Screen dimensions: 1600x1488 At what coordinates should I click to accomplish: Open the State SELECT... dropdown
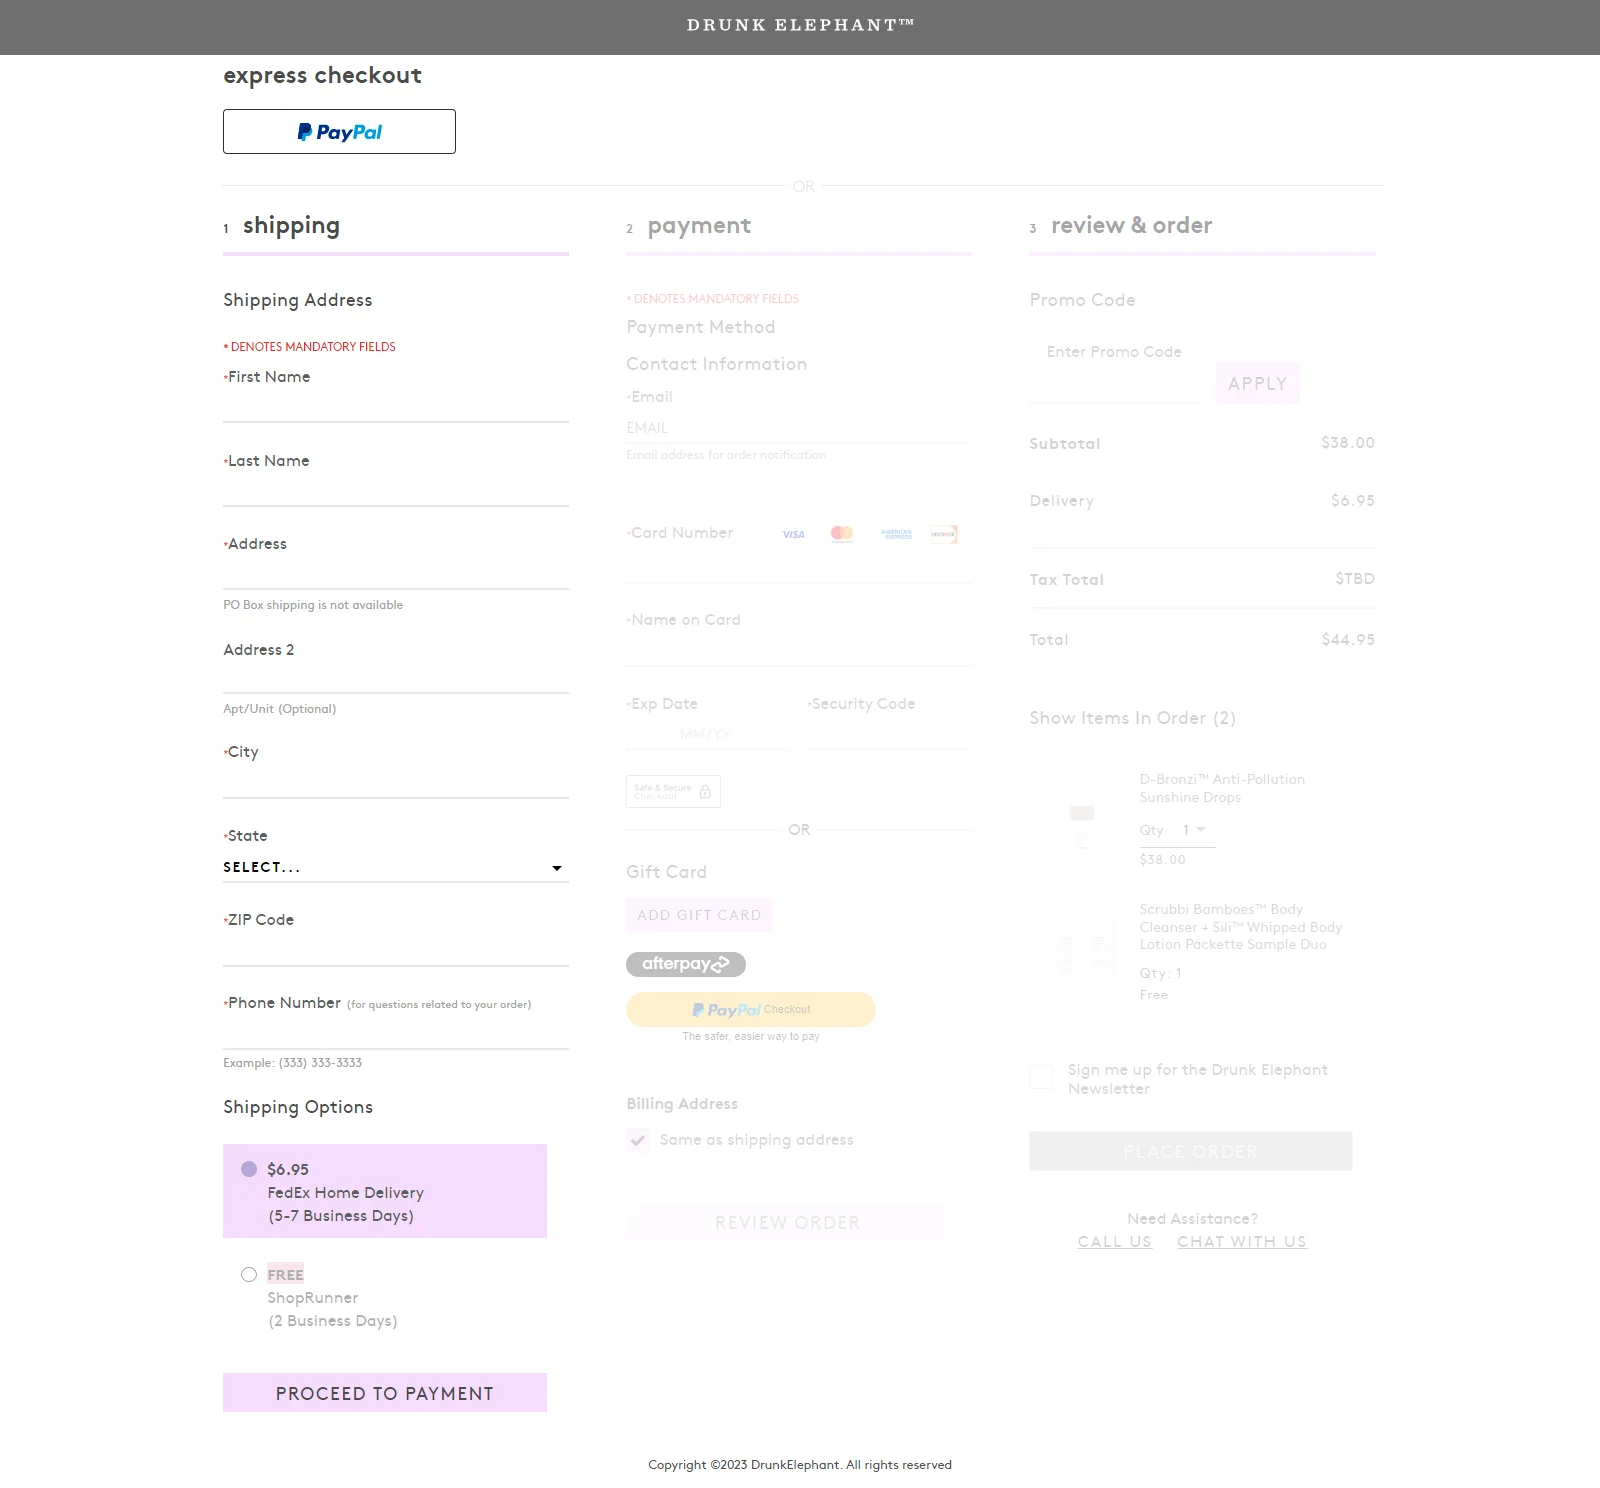point(396,867)
